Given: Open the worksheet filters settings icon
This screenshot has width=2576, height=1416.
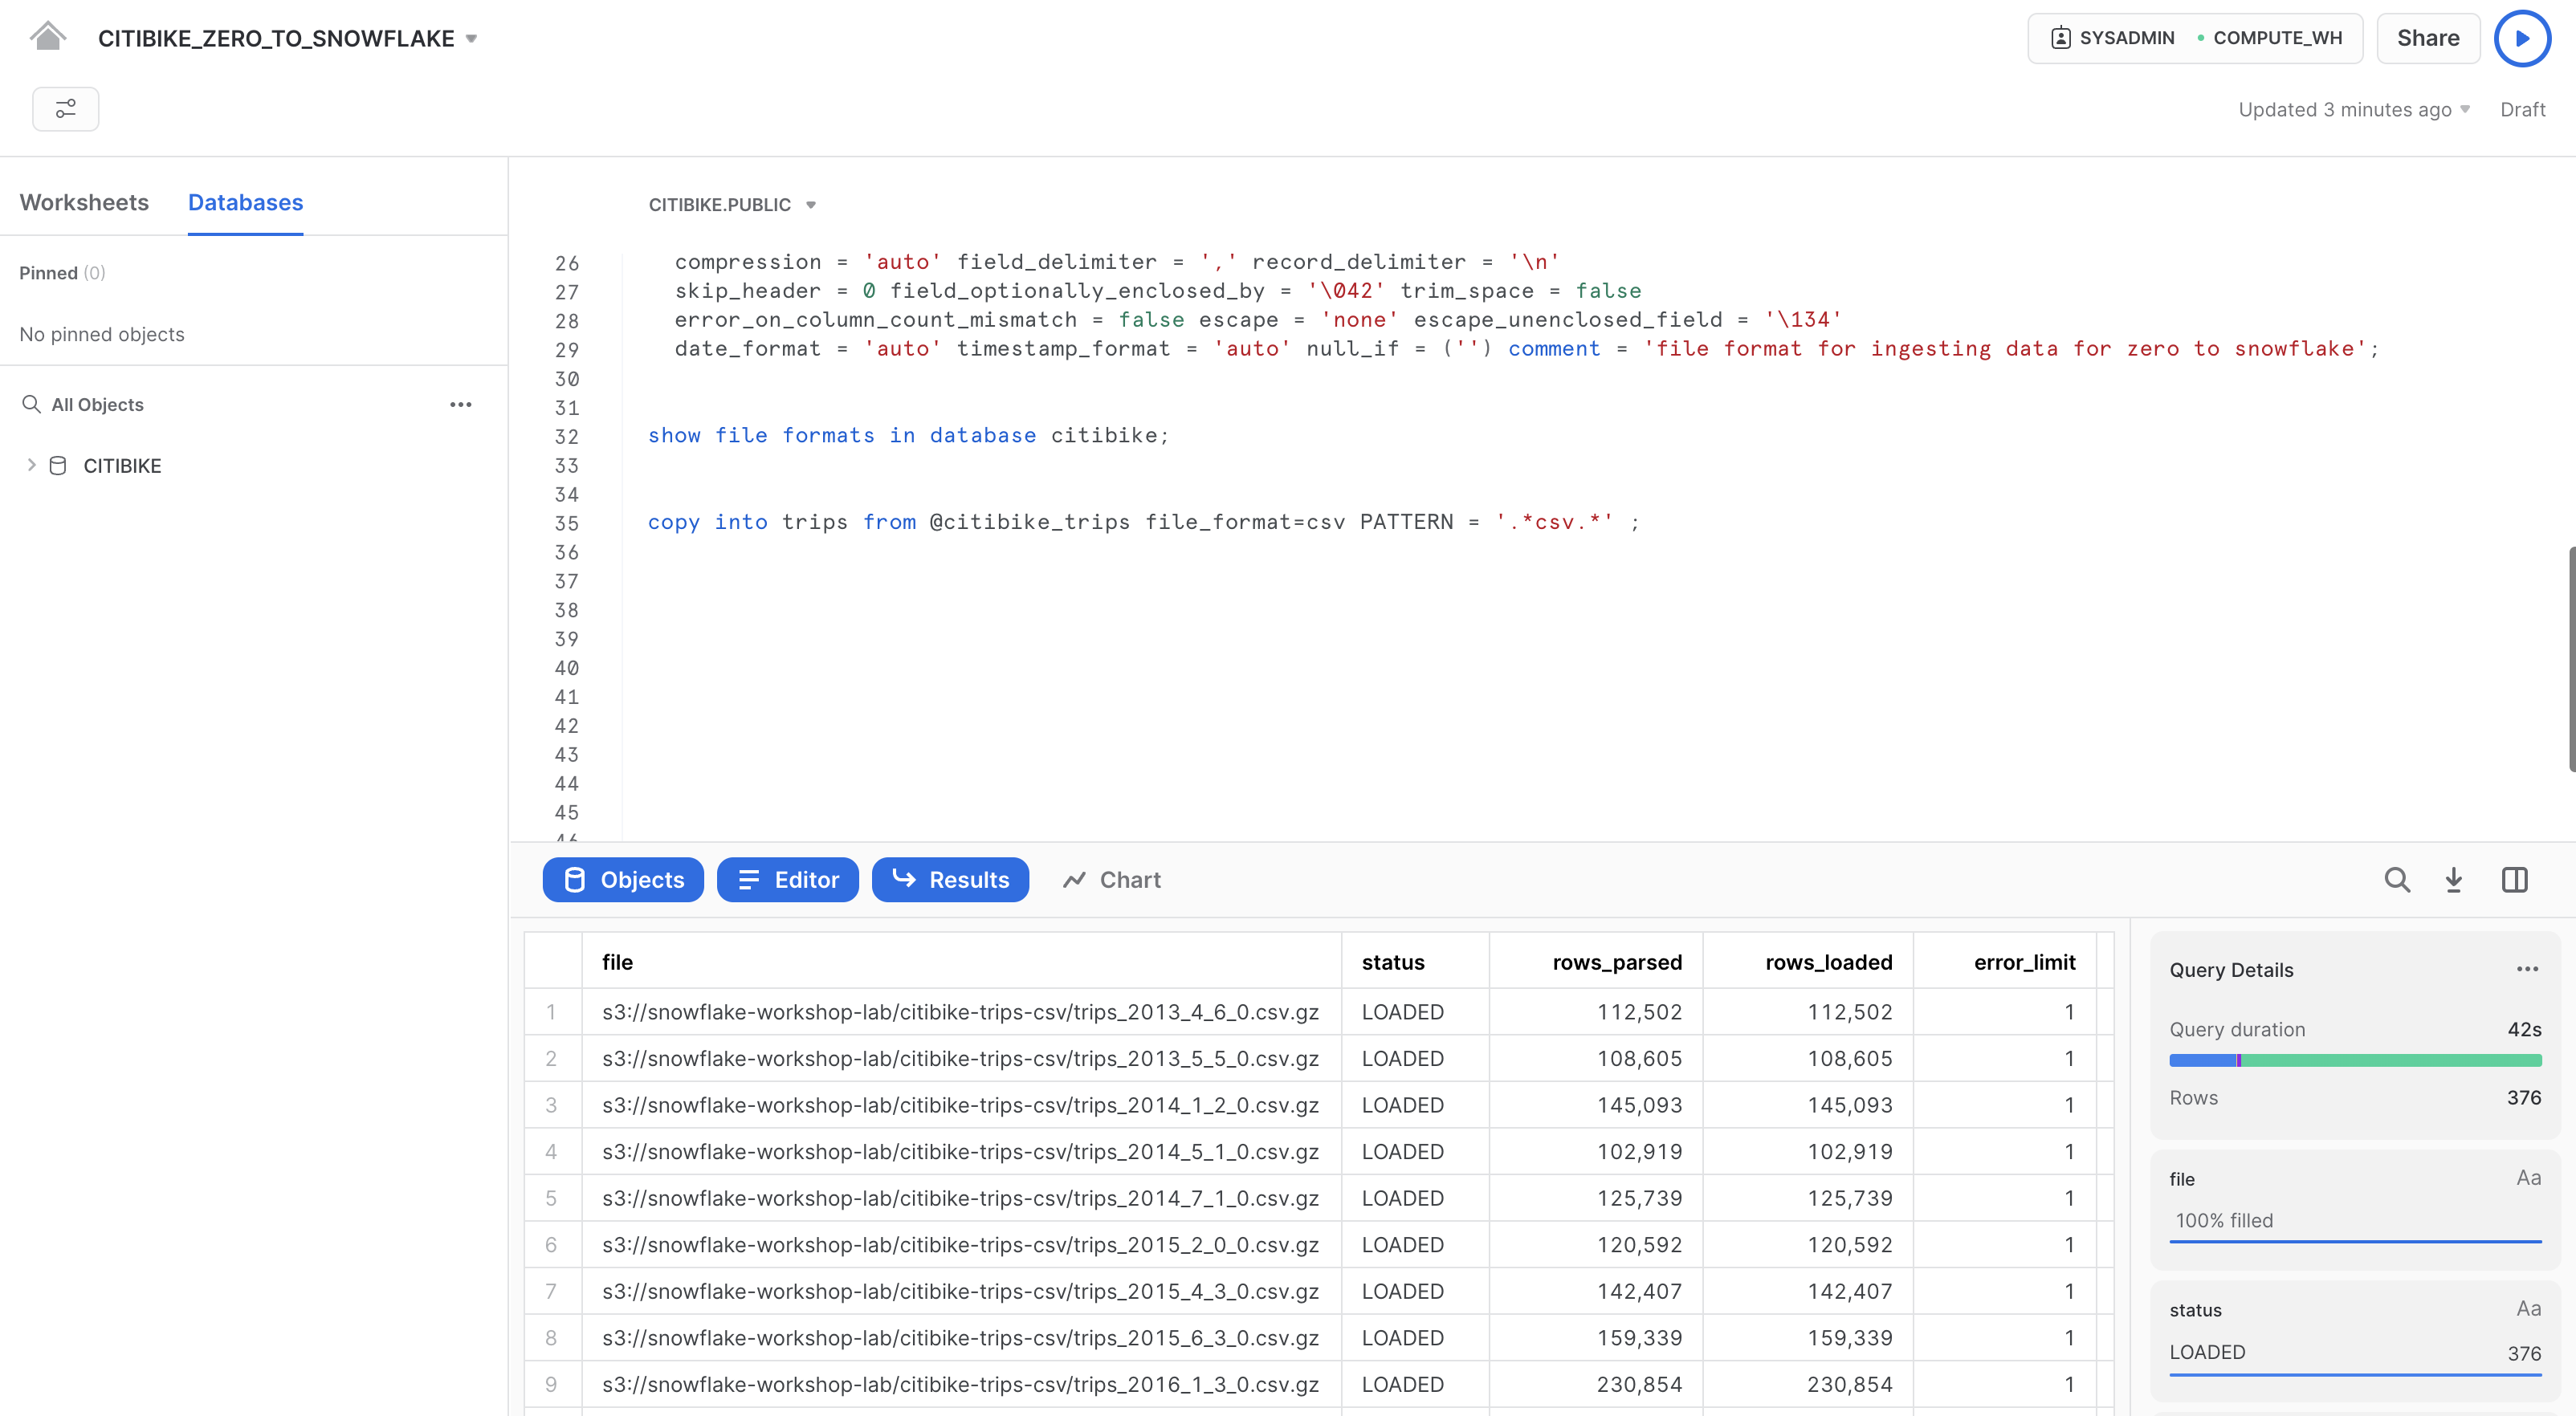Looking at the screenshot, I should point(65,109).
